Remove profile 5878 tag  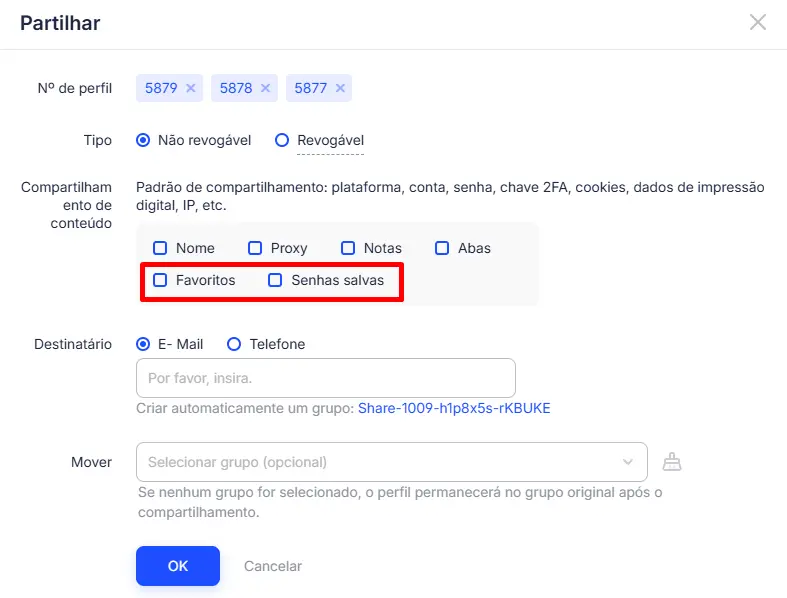tap(265, 88)
